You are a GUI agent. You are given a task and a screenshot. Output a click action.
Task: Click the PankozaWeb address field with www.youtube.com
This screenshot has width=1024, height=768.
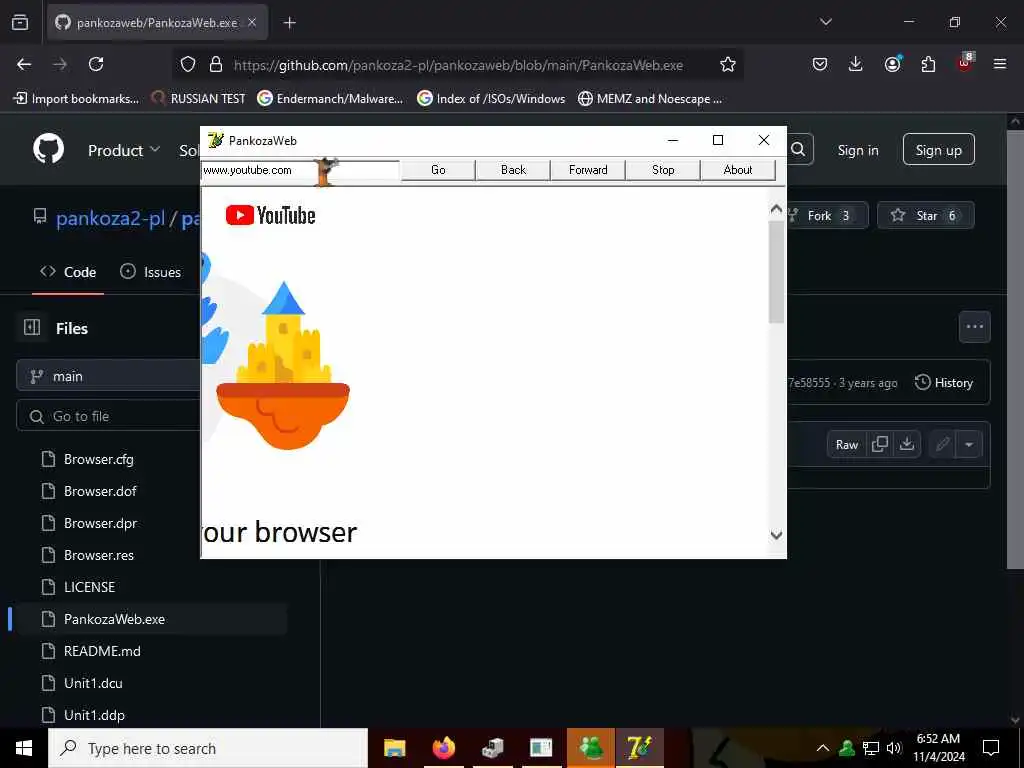[x=300, y=170]
